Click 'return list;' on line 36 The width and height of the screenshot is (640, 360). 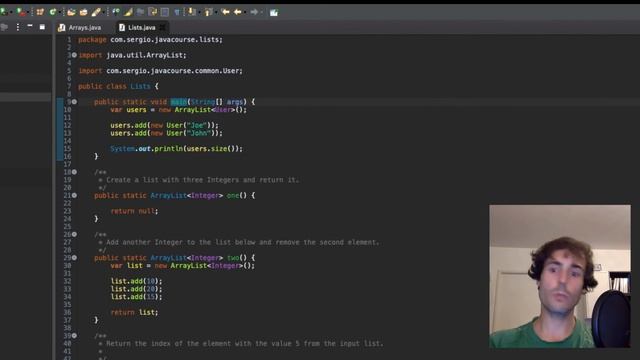point(134,312)
